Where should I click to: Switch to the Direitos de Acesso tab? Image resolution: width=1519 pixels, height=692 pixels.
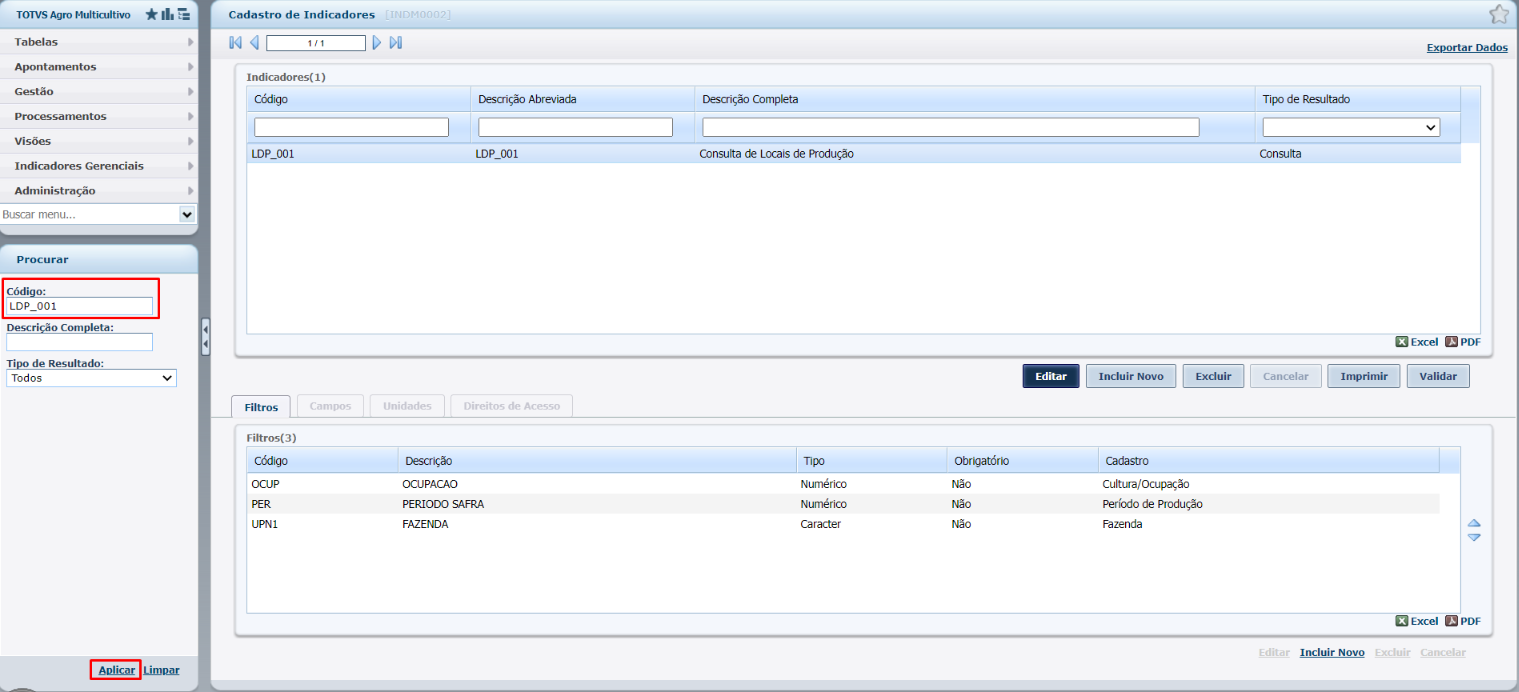pyautogui.click(x=512, y=406)
